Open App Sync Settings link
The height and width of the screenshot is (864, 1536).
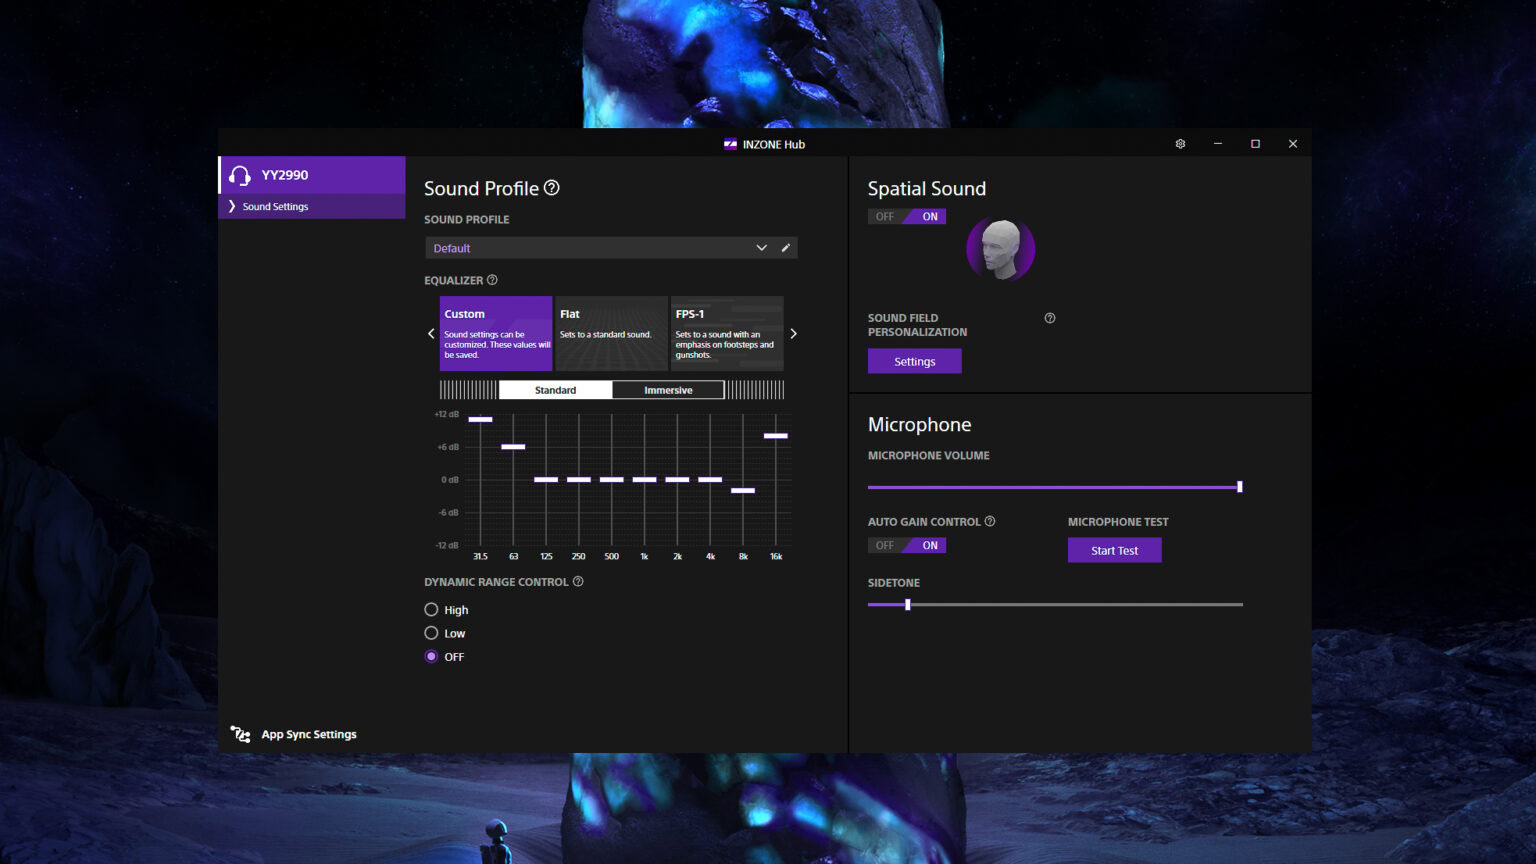point(309,734)
